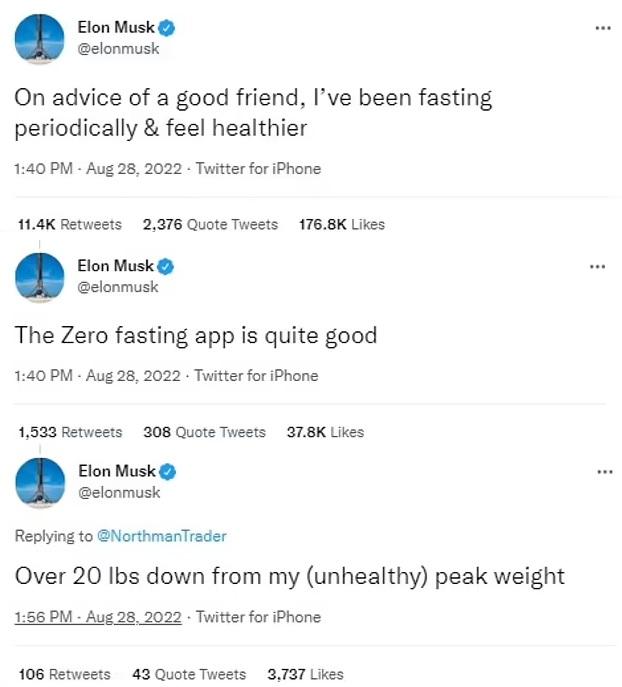Image resolution: width=622 pixels, height=687 pixels.
Task: Open the 308 Quote Tweets
Action: click(204, 432)
